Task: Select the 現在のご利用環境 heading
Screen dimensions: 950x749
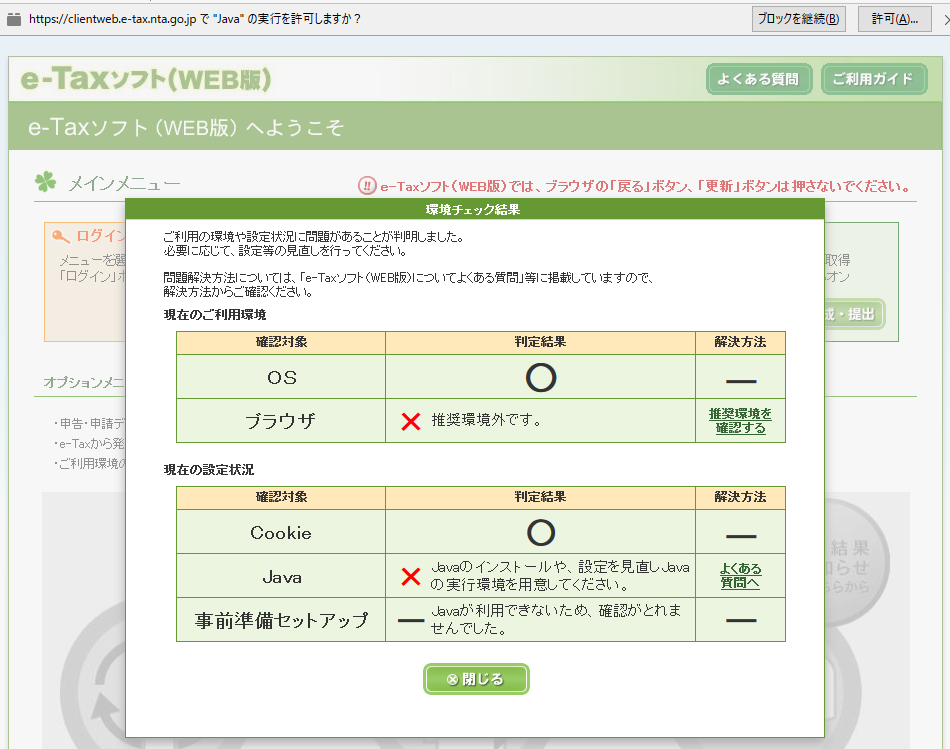Action: [x=215, y=315]
